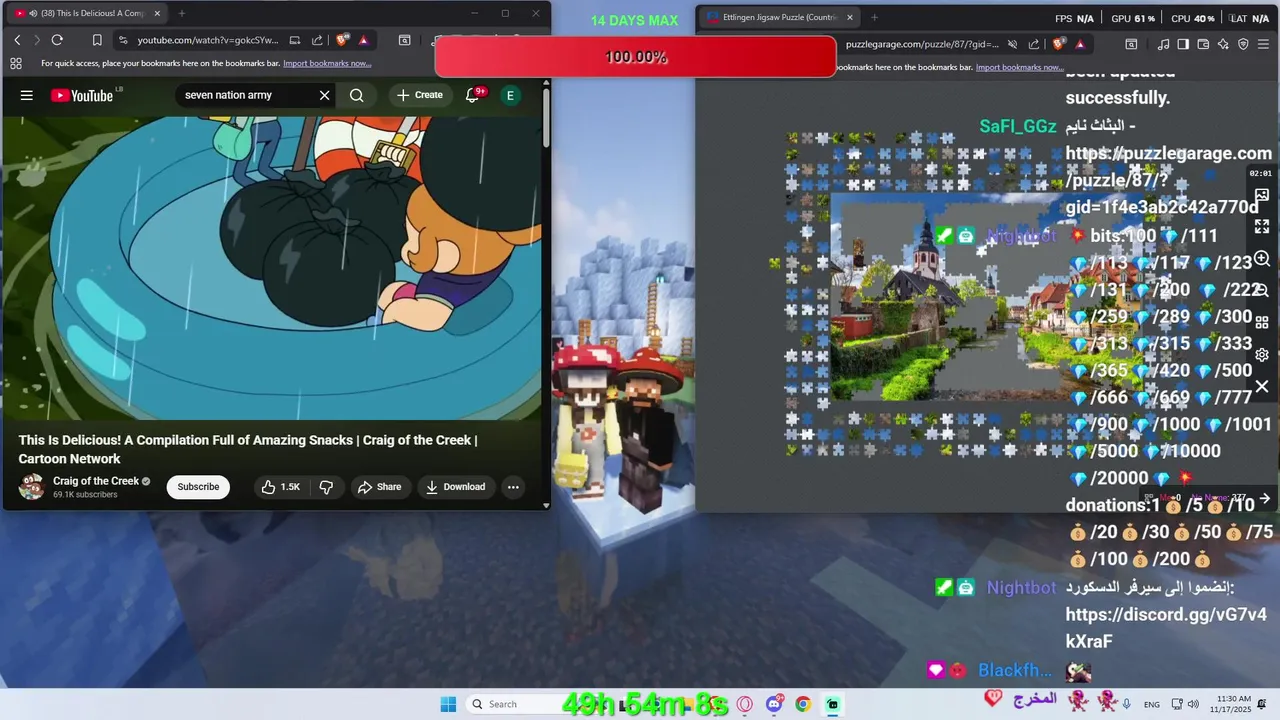
Task: Select the This Is Delicious YouTube tab
Action: pyautogui.click(x=88, y=13)
